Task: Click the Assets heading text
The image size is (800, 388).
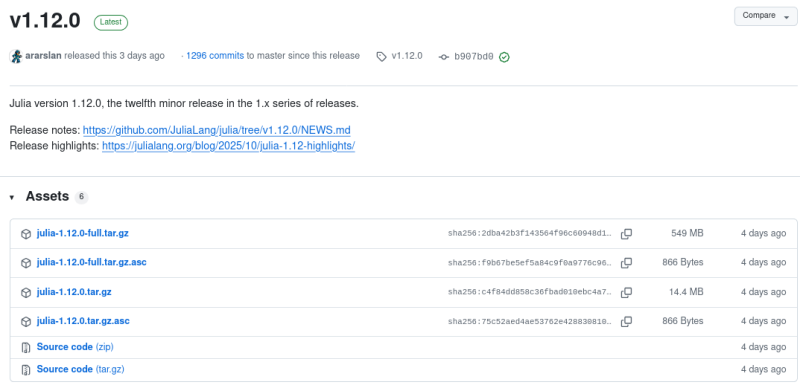Action: tap(47, 197)
